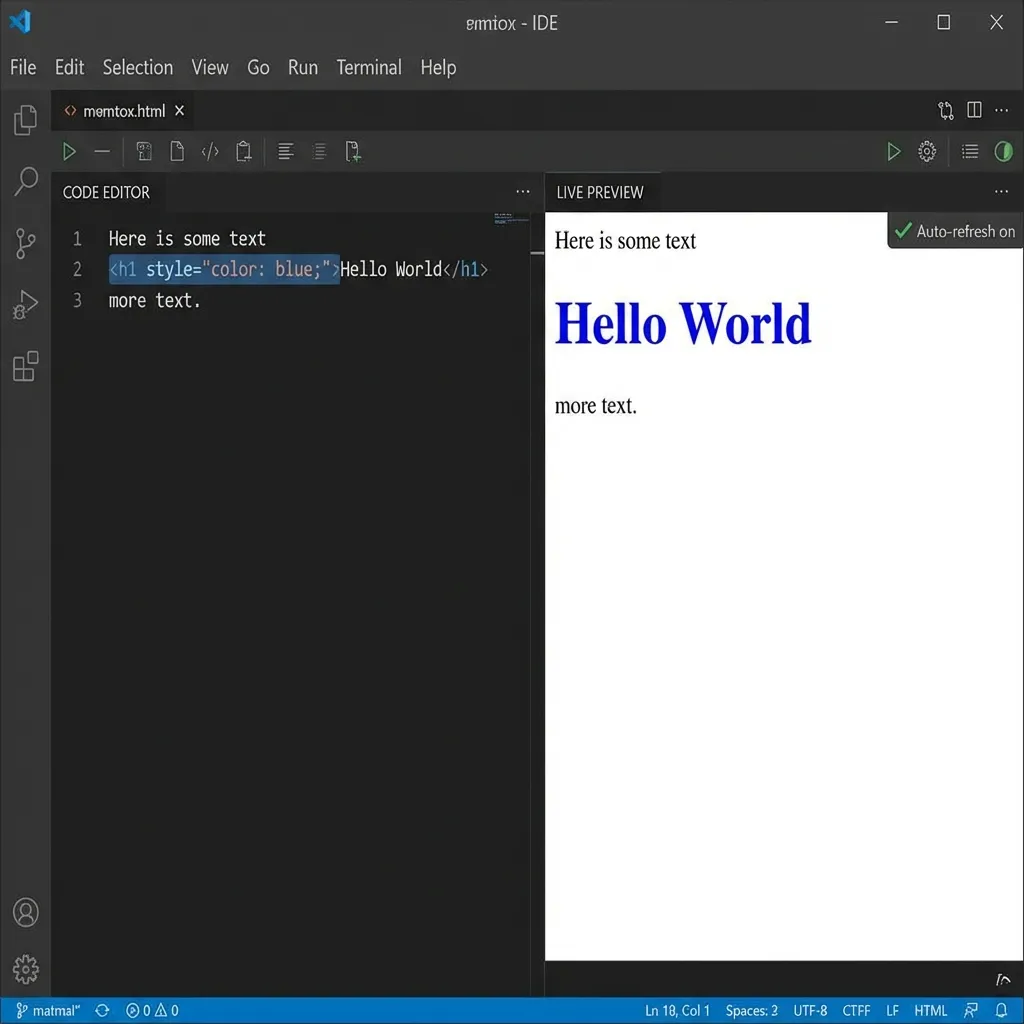
Task: Select the Search icon in the sidebar
Action: (x=25, y=180)
